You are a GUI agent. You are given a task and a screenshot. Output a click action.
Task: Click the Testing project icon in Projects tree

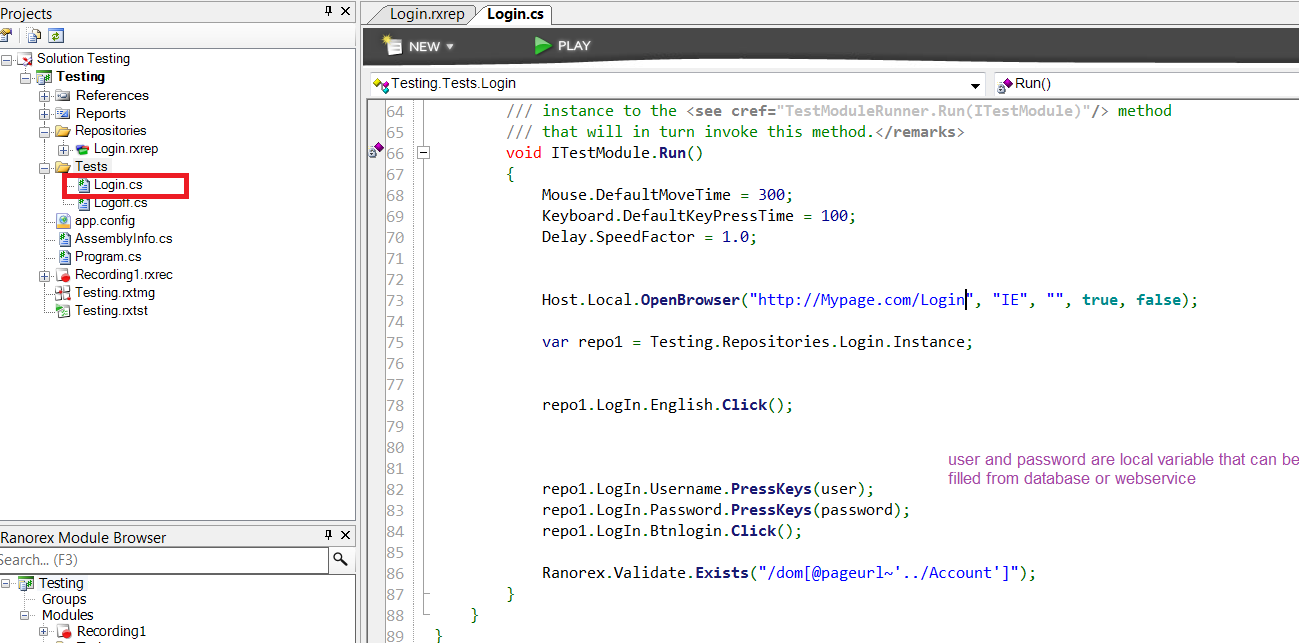click(44, 77)
